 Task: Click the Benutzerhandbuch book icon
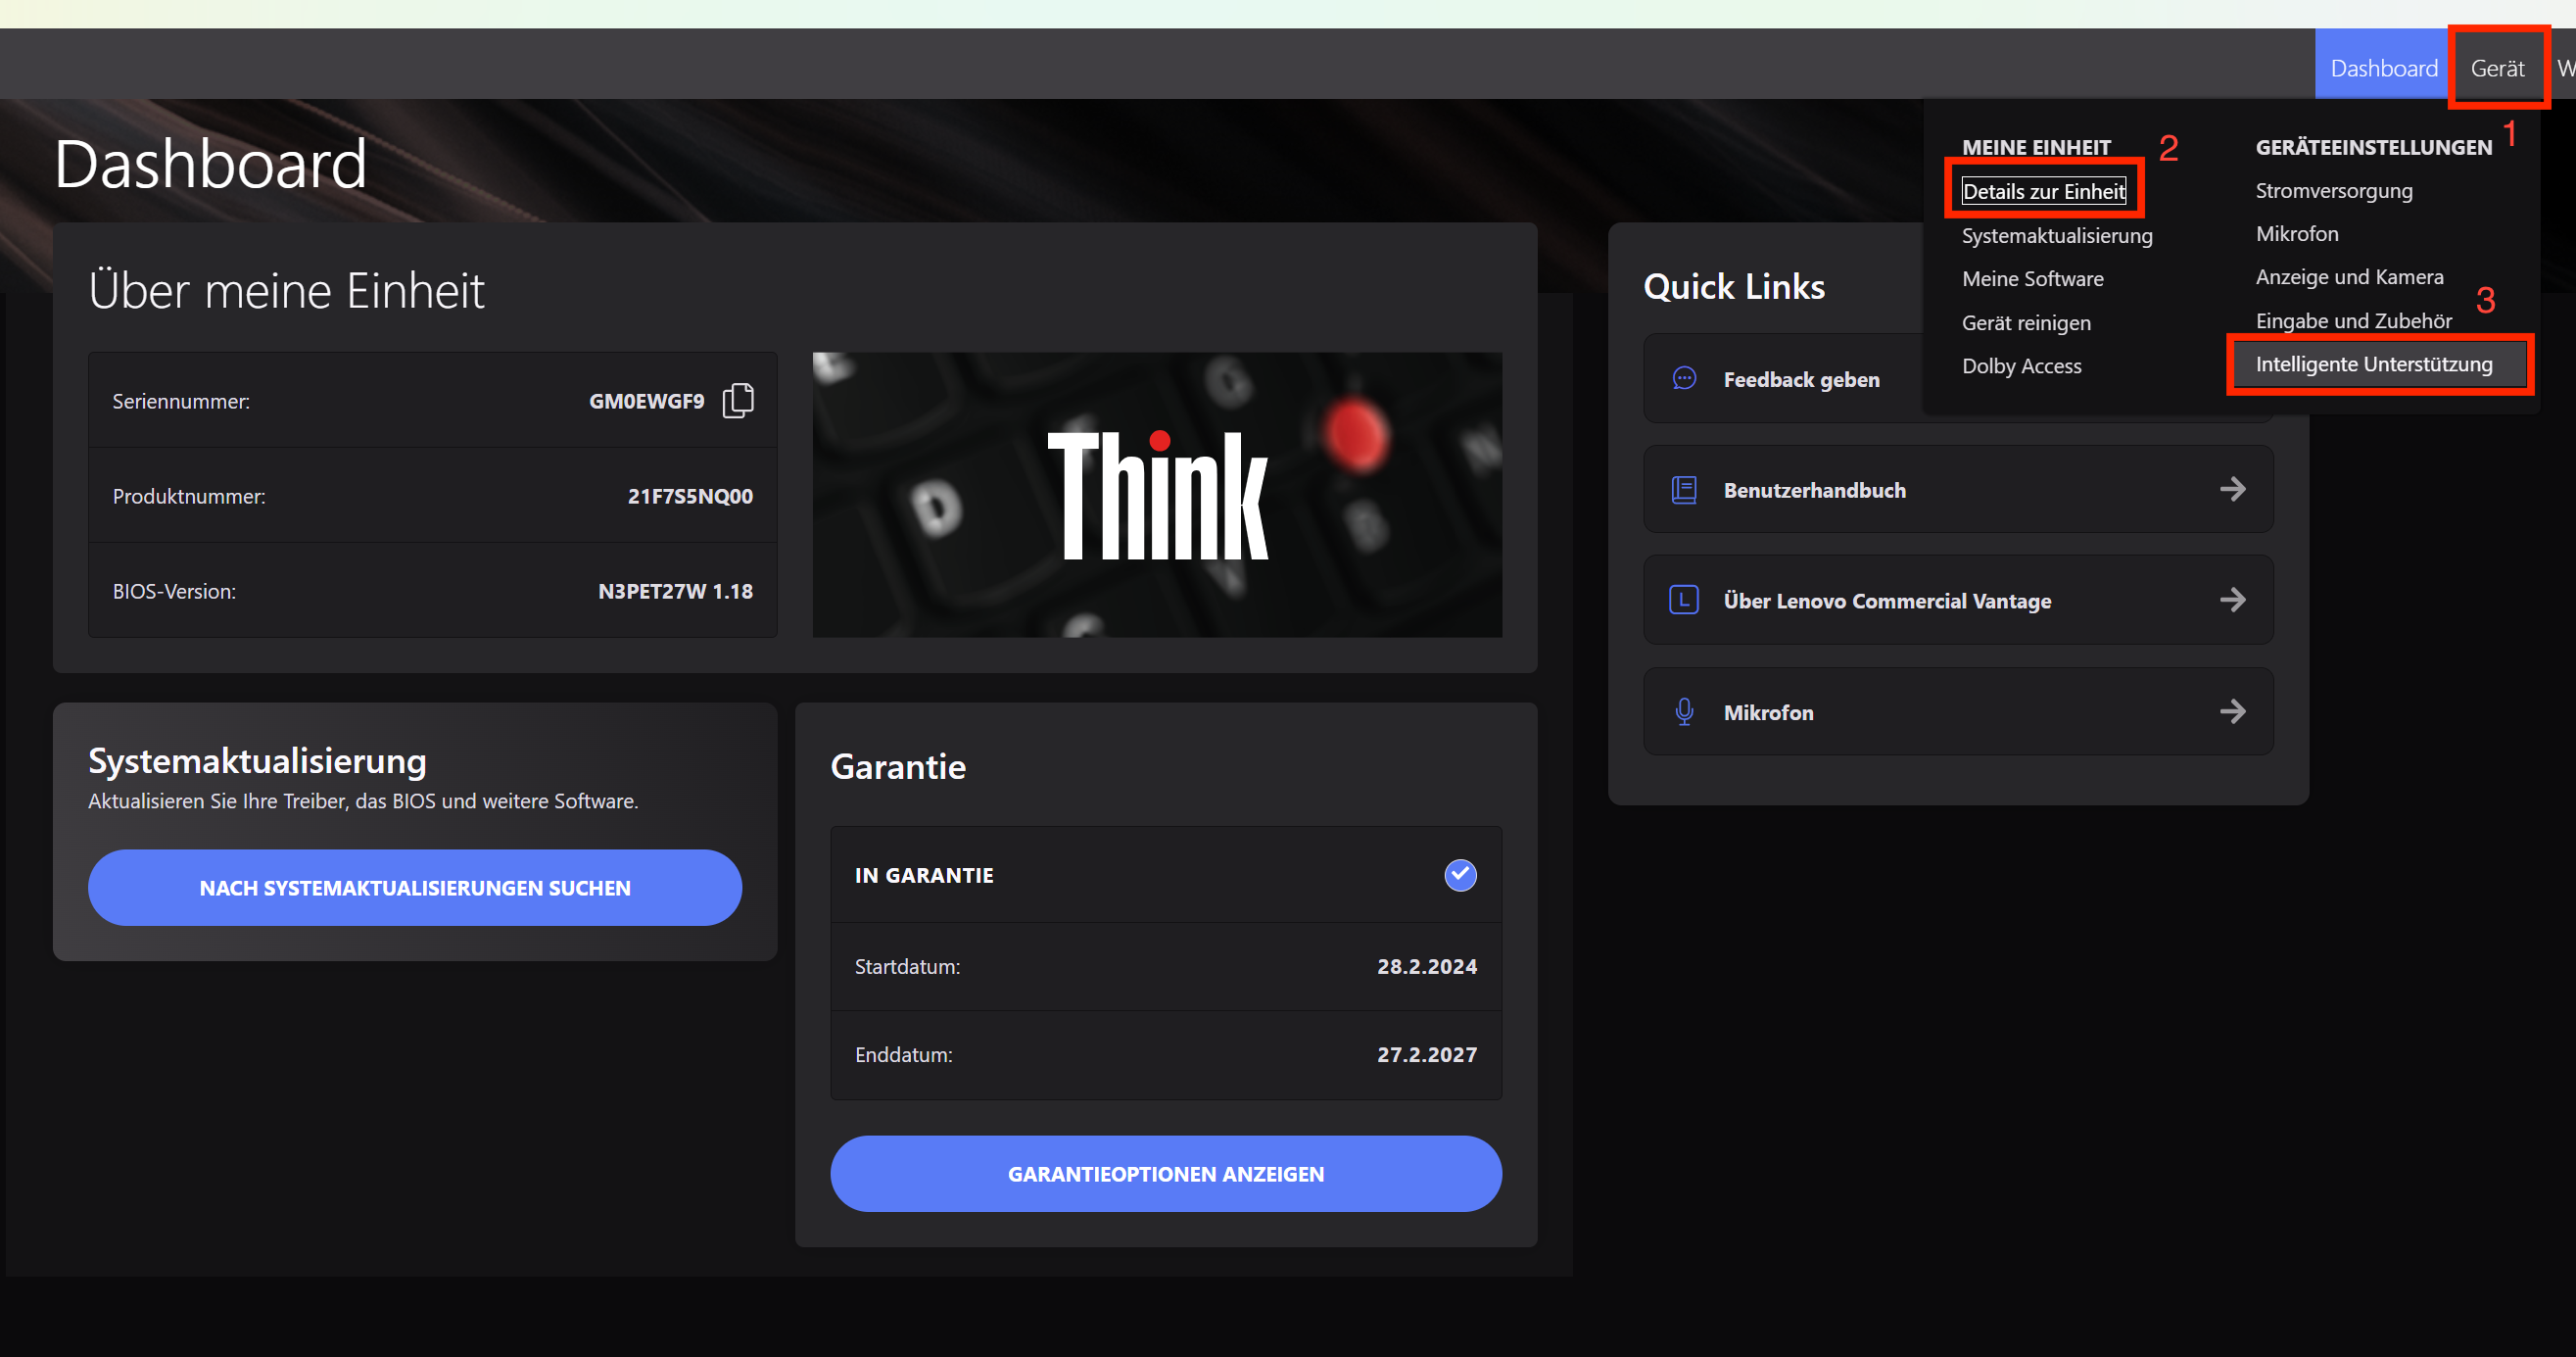[x=1684, y=490]
